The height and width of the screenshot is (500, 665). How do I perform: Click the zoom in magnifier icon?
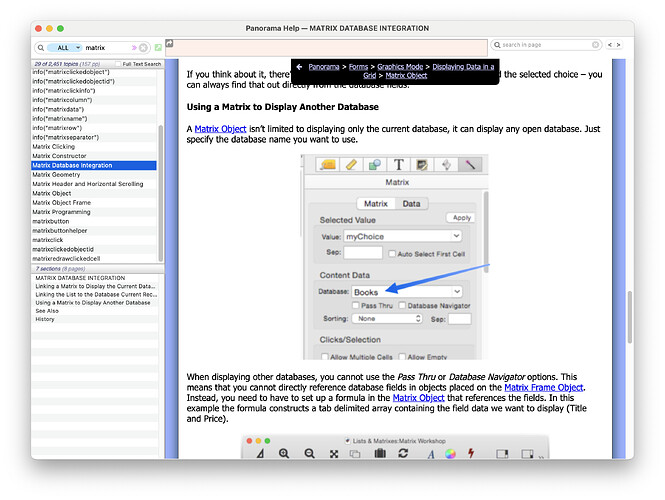284,454
